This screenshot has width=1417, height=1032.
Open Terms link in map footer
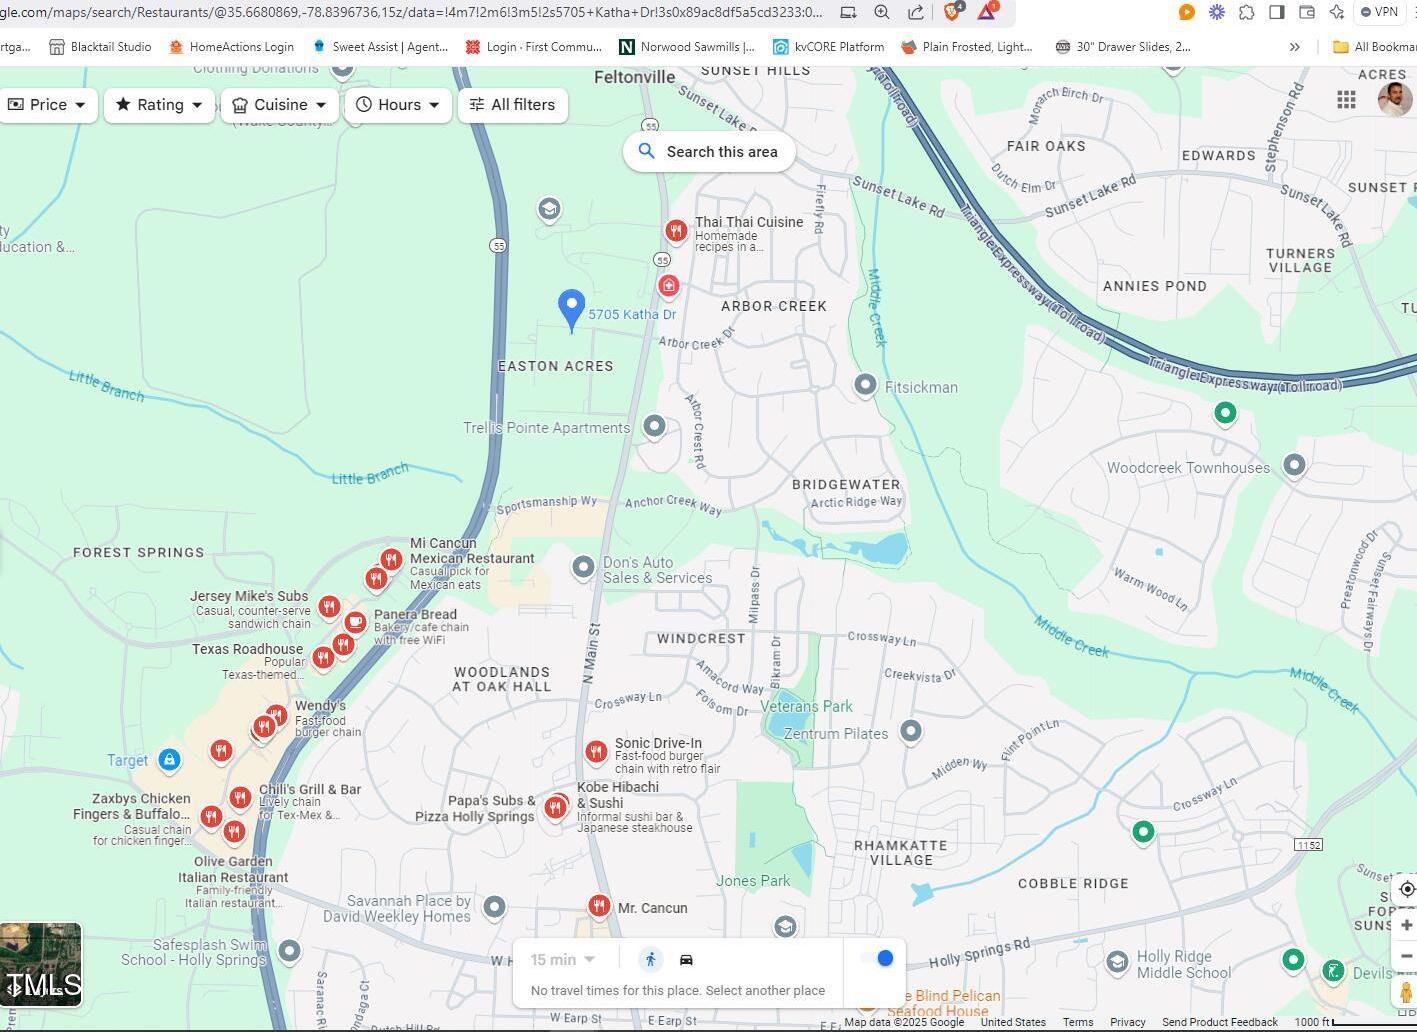(1077, 1022)
